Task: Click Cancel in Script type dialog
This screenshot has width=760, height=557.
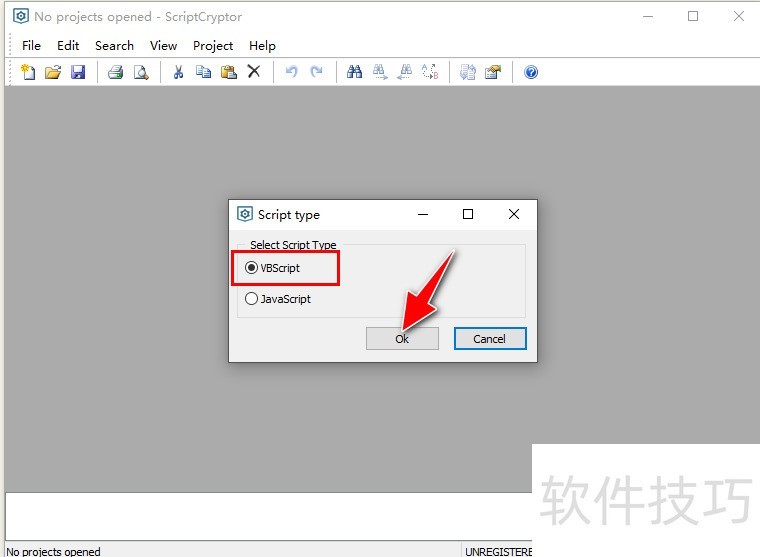Action: coord(490,338)
